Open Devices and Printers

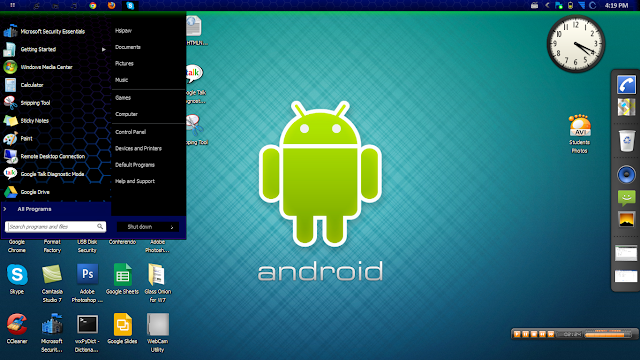[x=138, y=149]
